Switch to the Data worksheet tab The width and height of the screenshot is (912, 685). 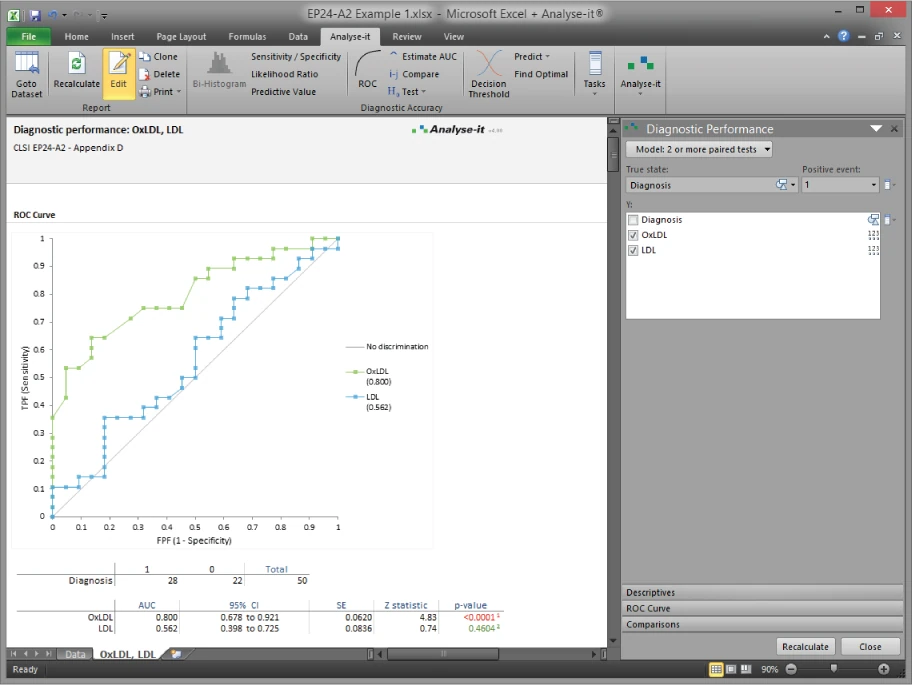[75, 654]
